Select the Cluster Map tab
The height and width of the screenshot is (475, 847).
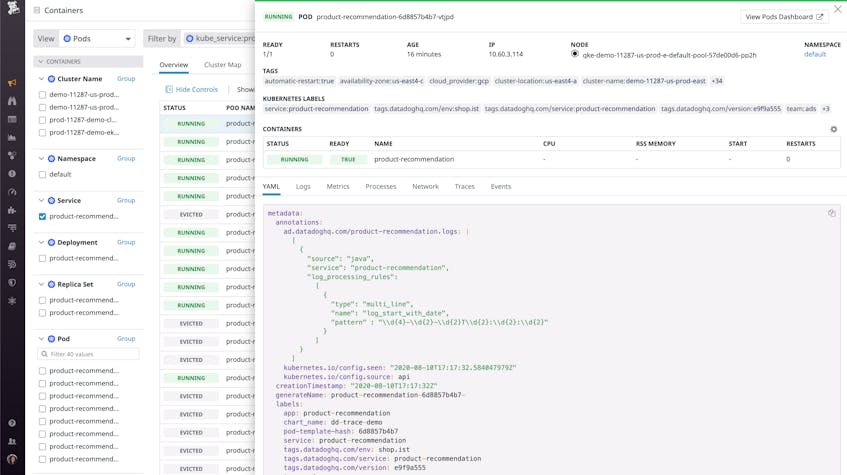223,65
